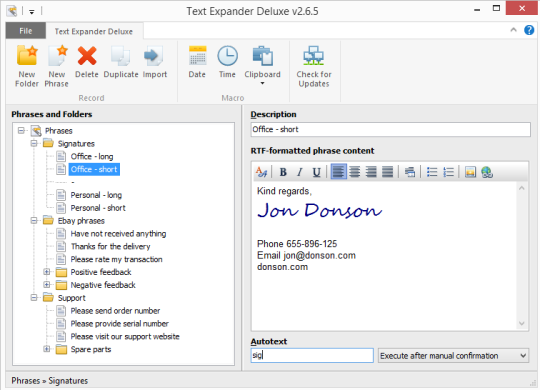Insert a hyperlink via the globe icon
The height and width of the screenshot is (390, 540).
point(487,172)
